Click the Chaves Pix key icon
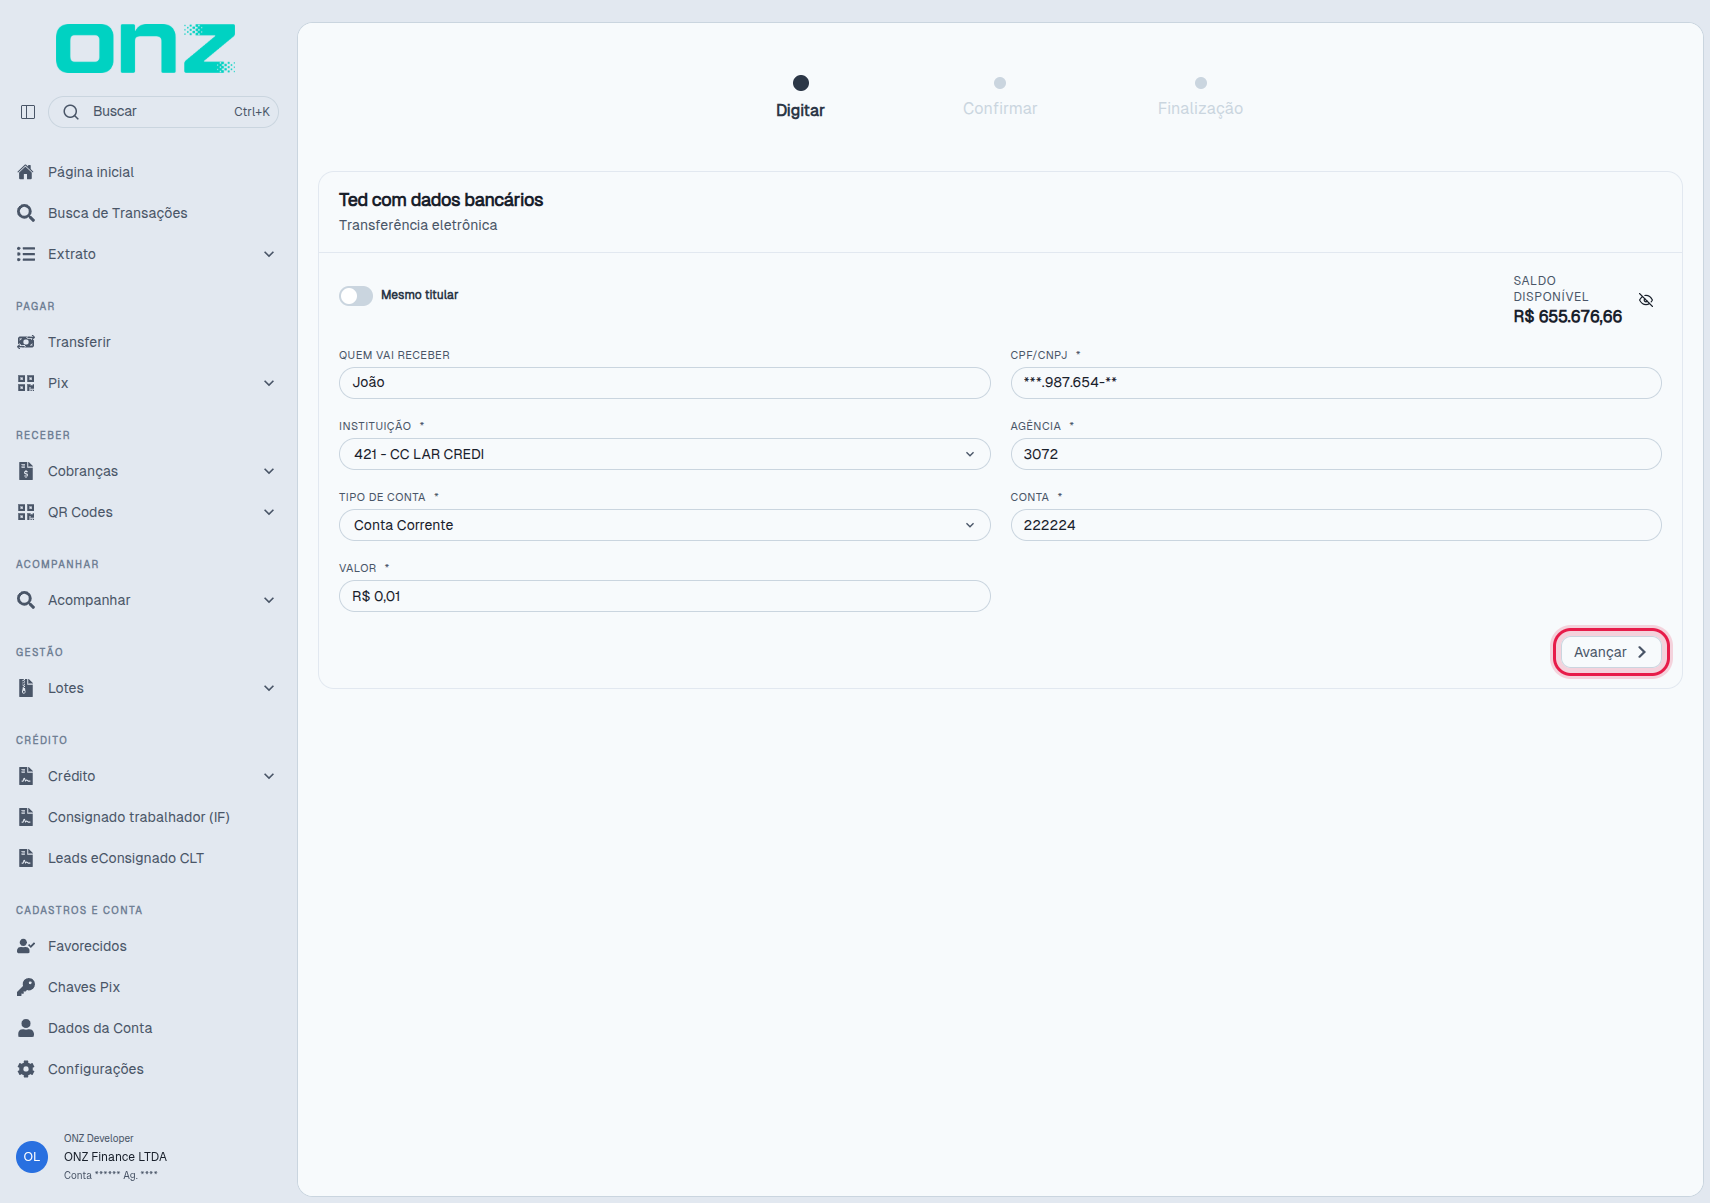 [26, 987]
